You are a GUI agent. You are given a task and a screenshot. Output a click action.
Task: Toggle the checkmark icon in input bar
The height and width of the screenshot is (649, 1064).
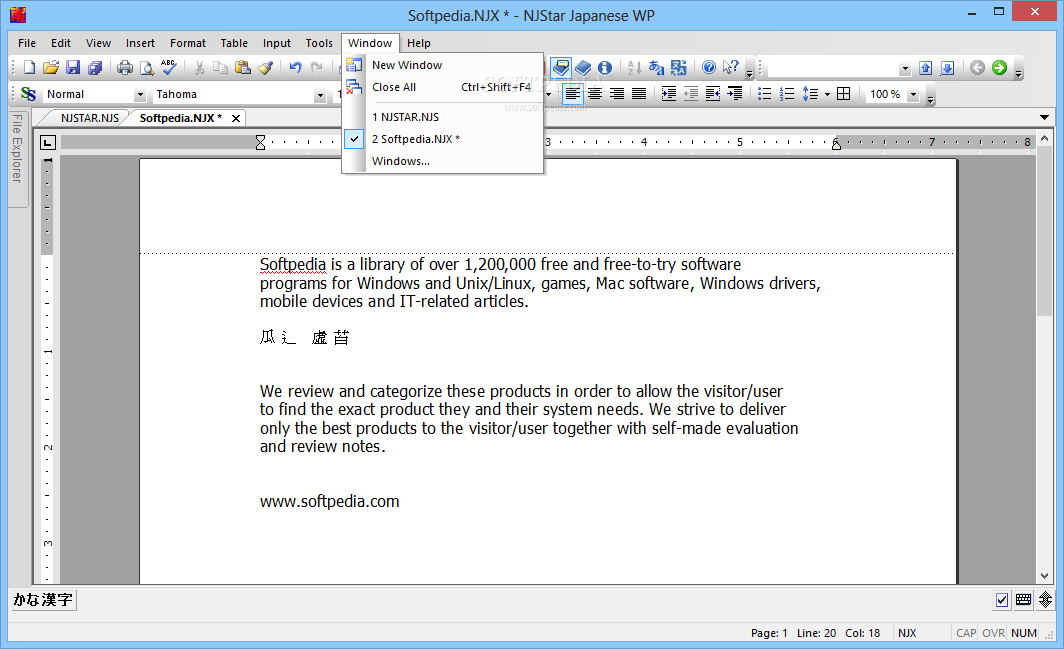[x=1002, y=599]
